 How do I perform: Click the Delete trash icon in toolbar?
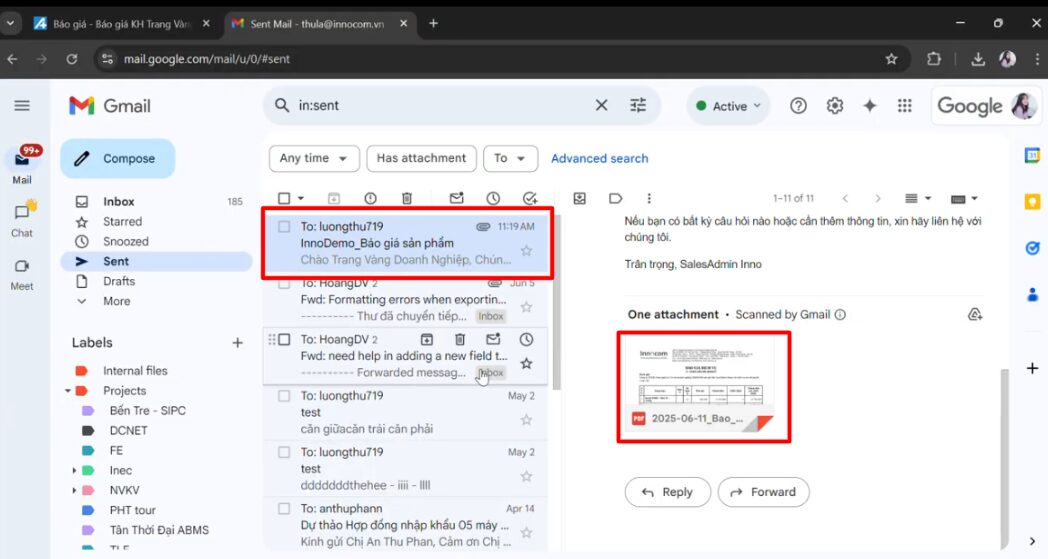click(407, 198)
